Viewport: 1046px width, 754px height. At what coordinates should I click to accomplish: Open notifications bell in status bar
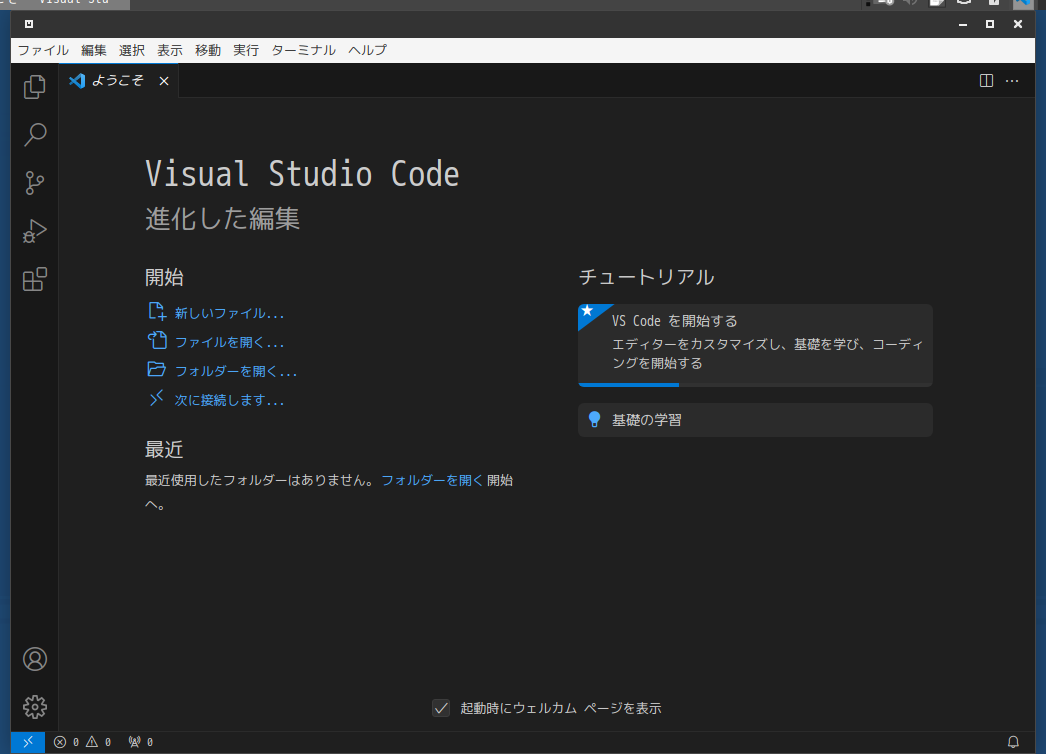point(1013,742)
